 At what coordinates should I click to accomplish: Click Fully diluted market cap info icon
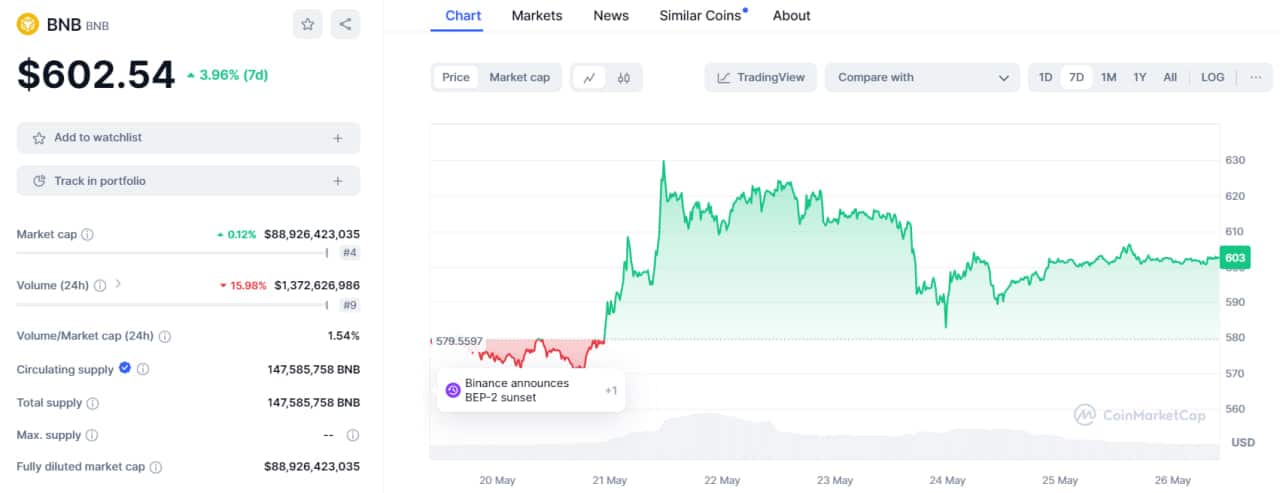coord(156,467)
